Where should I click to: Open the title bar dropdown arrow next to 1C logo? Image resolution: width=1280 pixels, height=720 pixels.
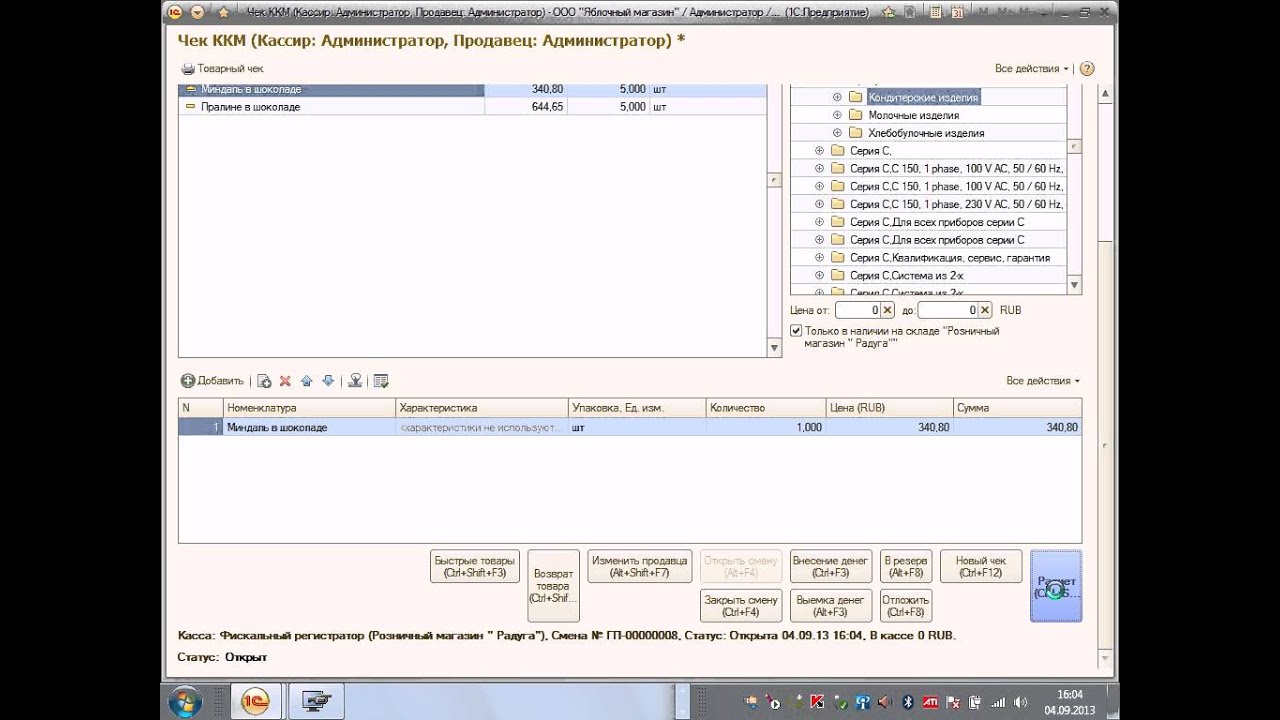(197, 12)
